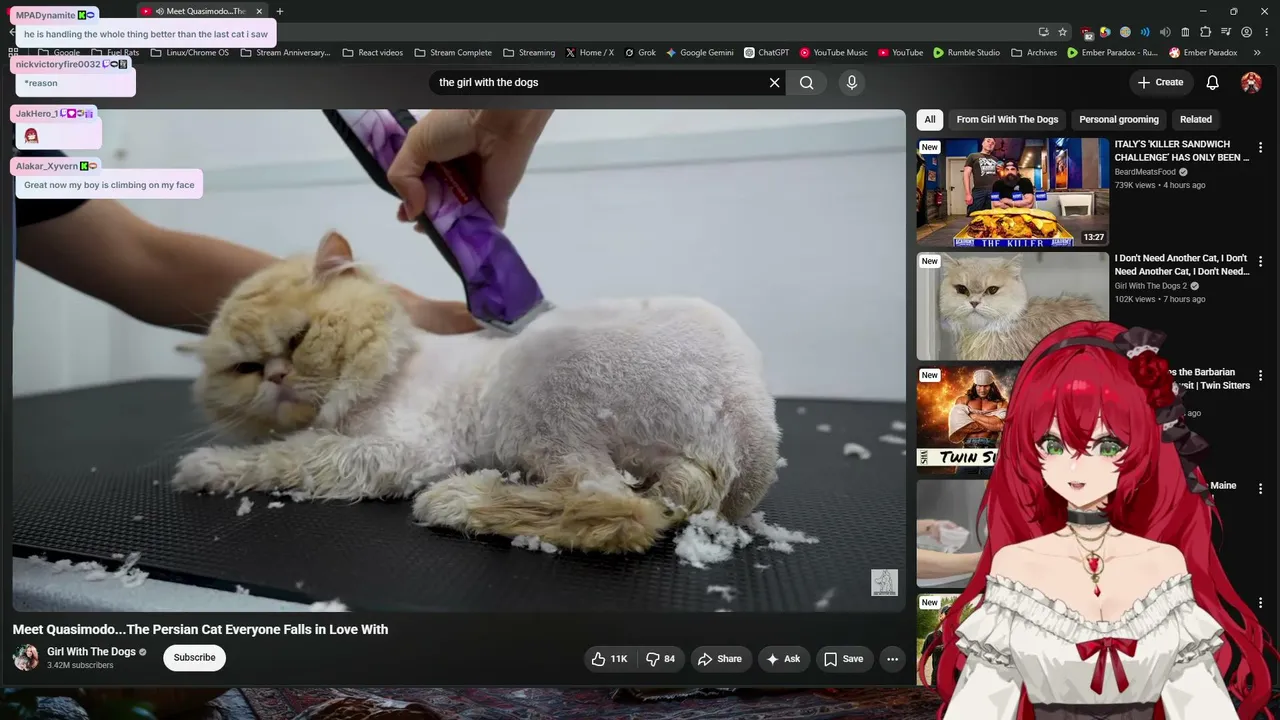Open the Google Gemini bookmark
This screenshot has height=720, width=1280.
tap(699, 53)
